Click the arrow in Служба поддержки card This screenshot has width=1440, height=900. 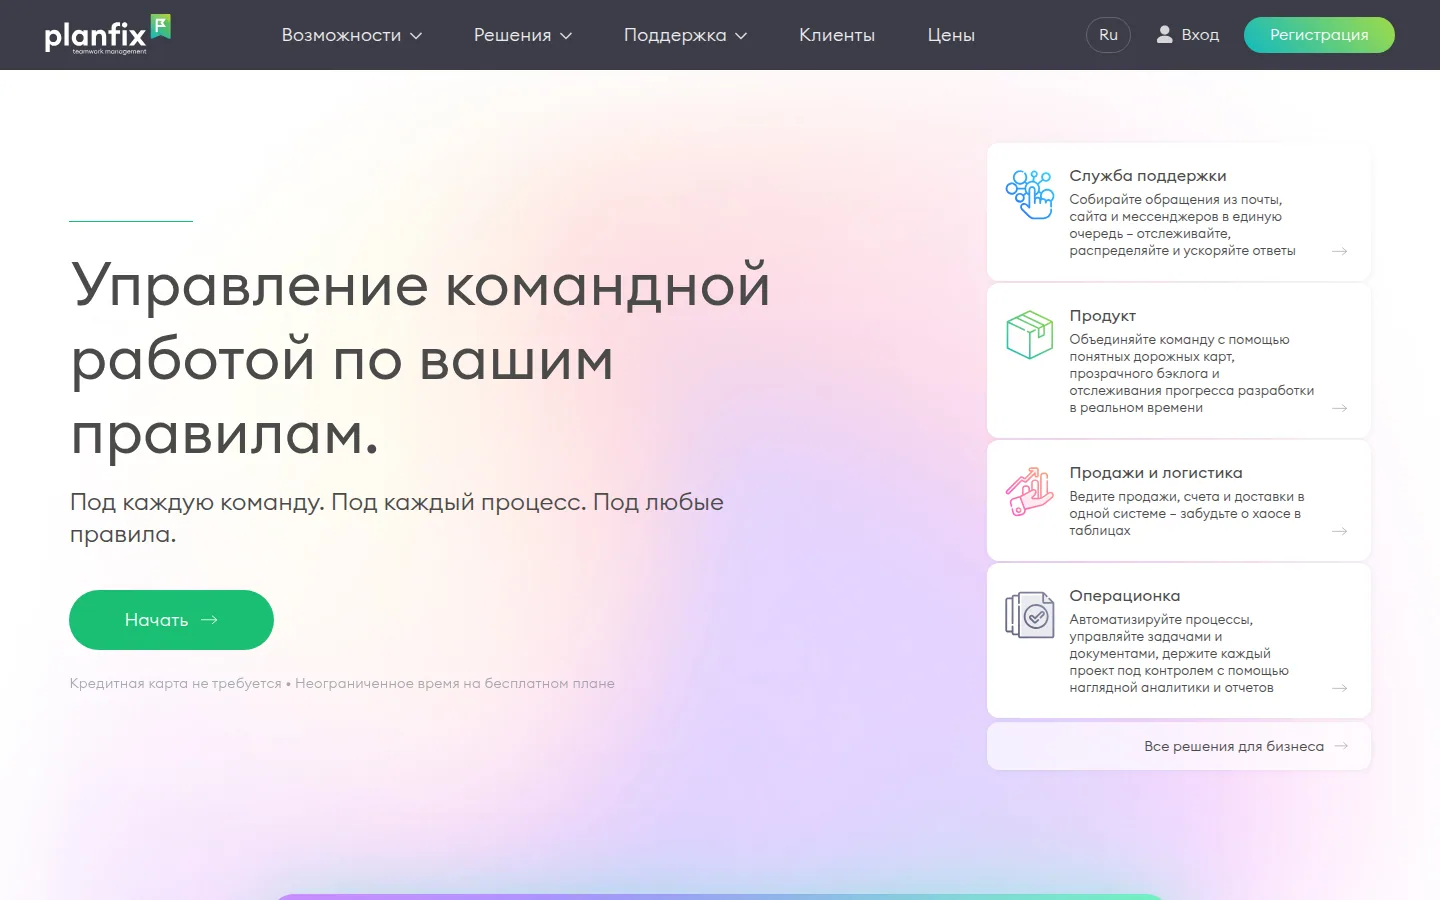pyautogui.click(x=1340, y=251)
